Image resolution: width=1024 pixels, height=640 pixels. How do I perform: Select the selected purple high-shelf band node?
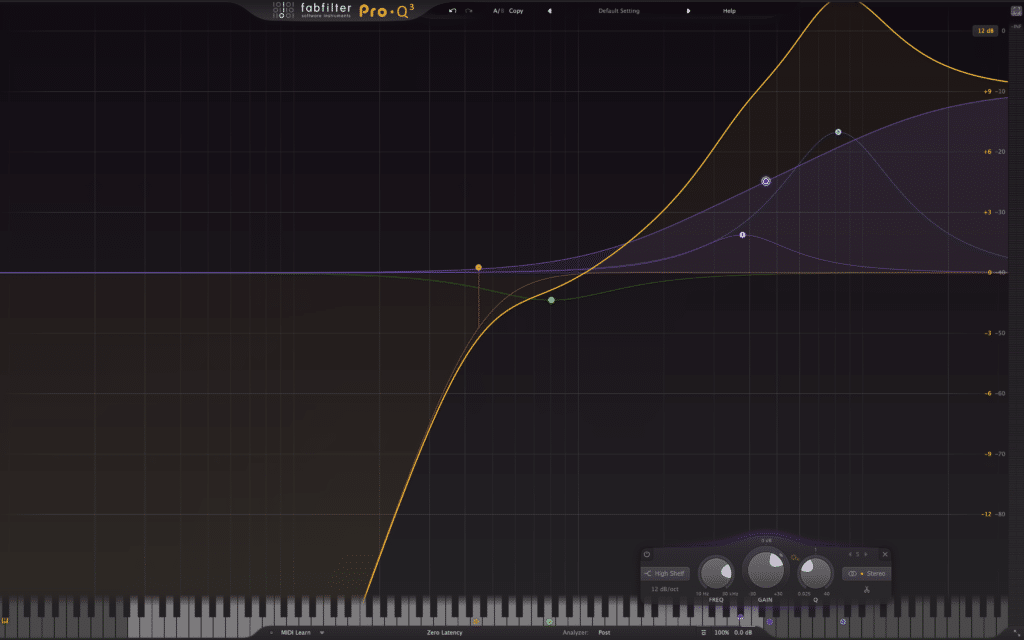(766, 181)
